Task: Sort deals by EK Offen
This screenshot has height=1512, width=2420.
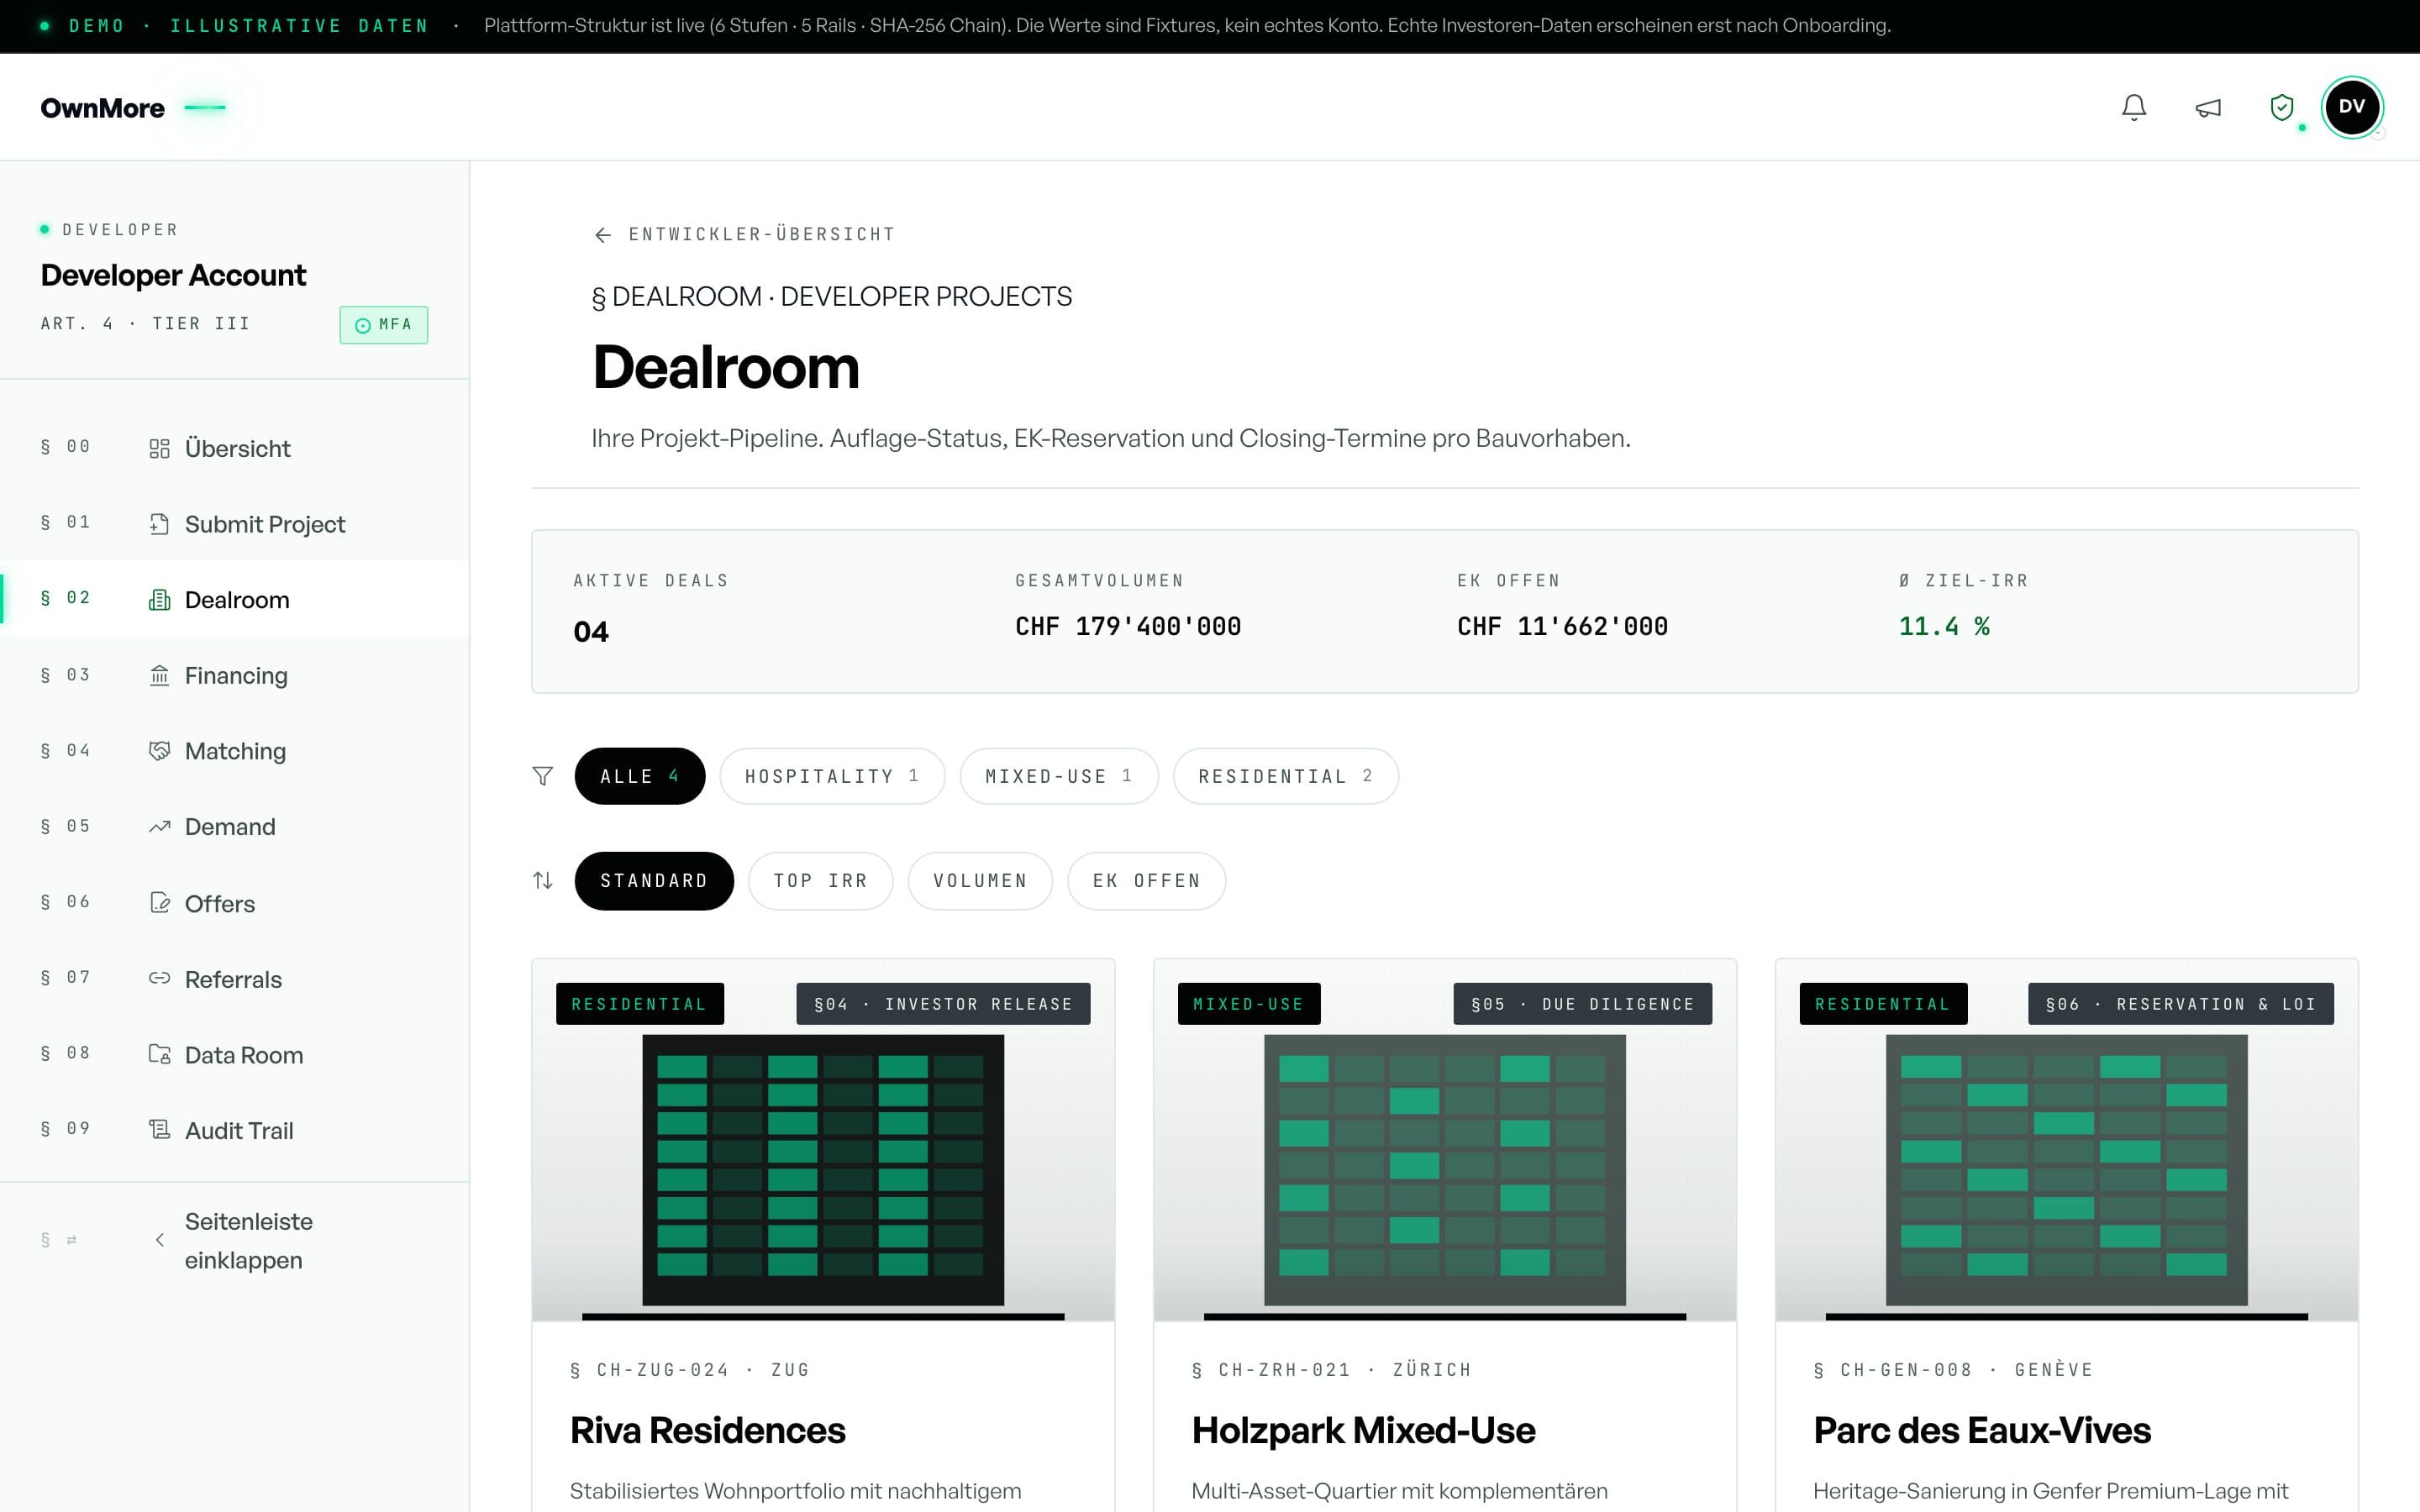Action: coord(1147,881)
